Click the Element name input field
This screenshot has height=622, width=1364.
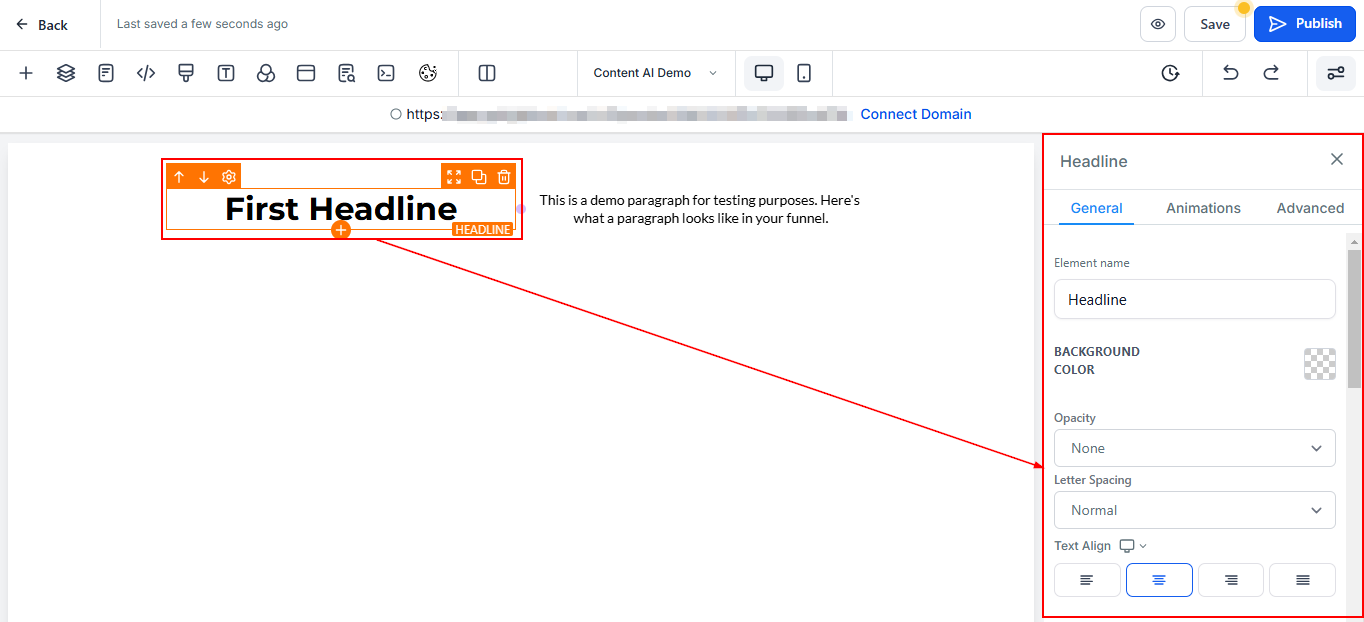pyautogui.click(x=1195, y=299)
